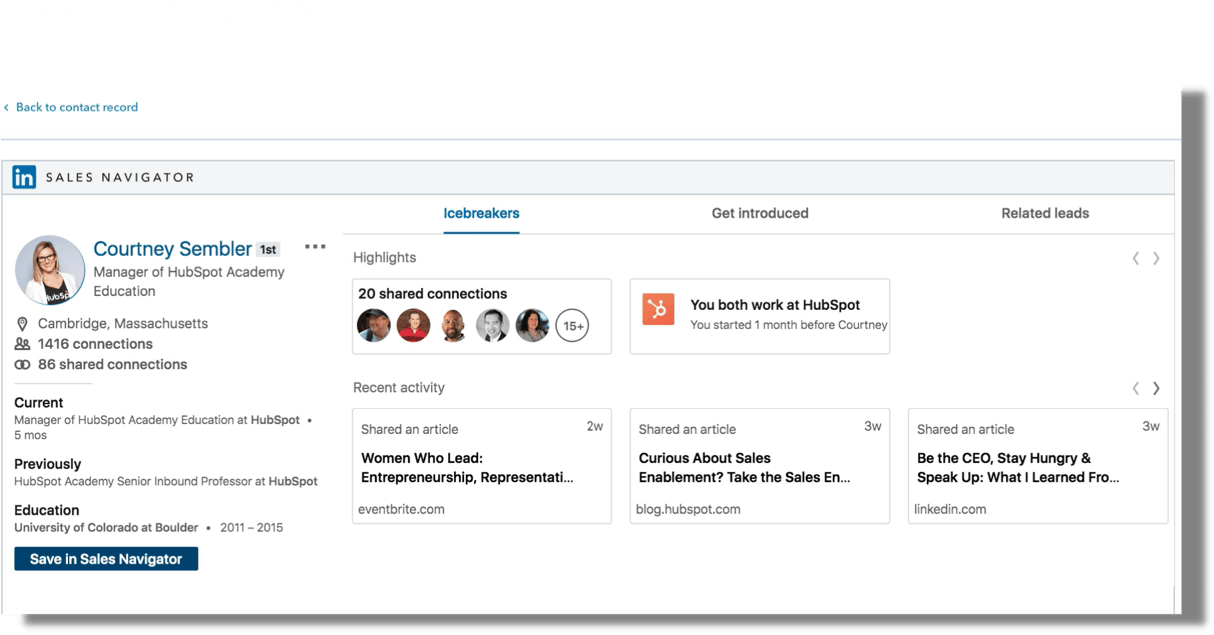Click the shared connections icon beside 86 shared connections
Image resolution: width=1214 pixels, height=635 pixels.
pyautogui.click(x=22, y=364)
